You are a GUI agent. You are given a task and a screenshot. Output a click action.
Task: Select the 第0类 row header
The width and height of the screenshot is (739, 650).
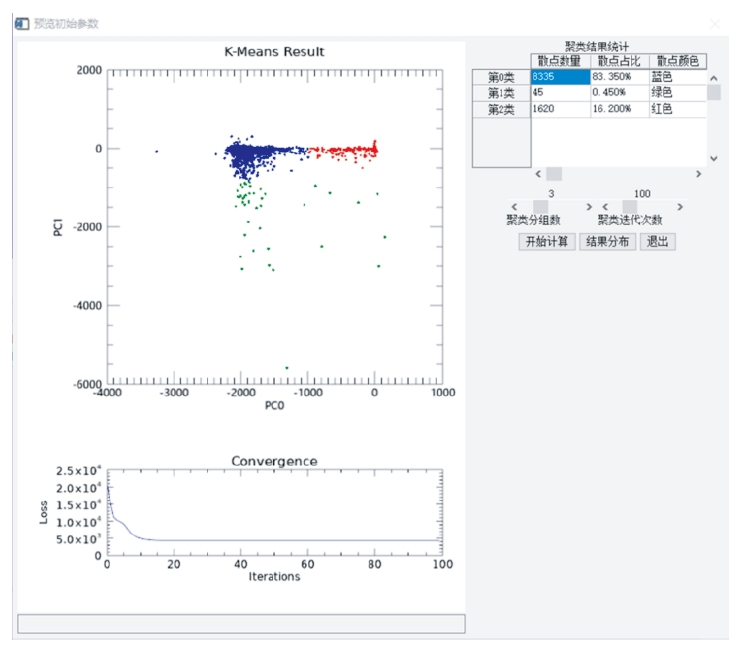click(x=501, y=77)
